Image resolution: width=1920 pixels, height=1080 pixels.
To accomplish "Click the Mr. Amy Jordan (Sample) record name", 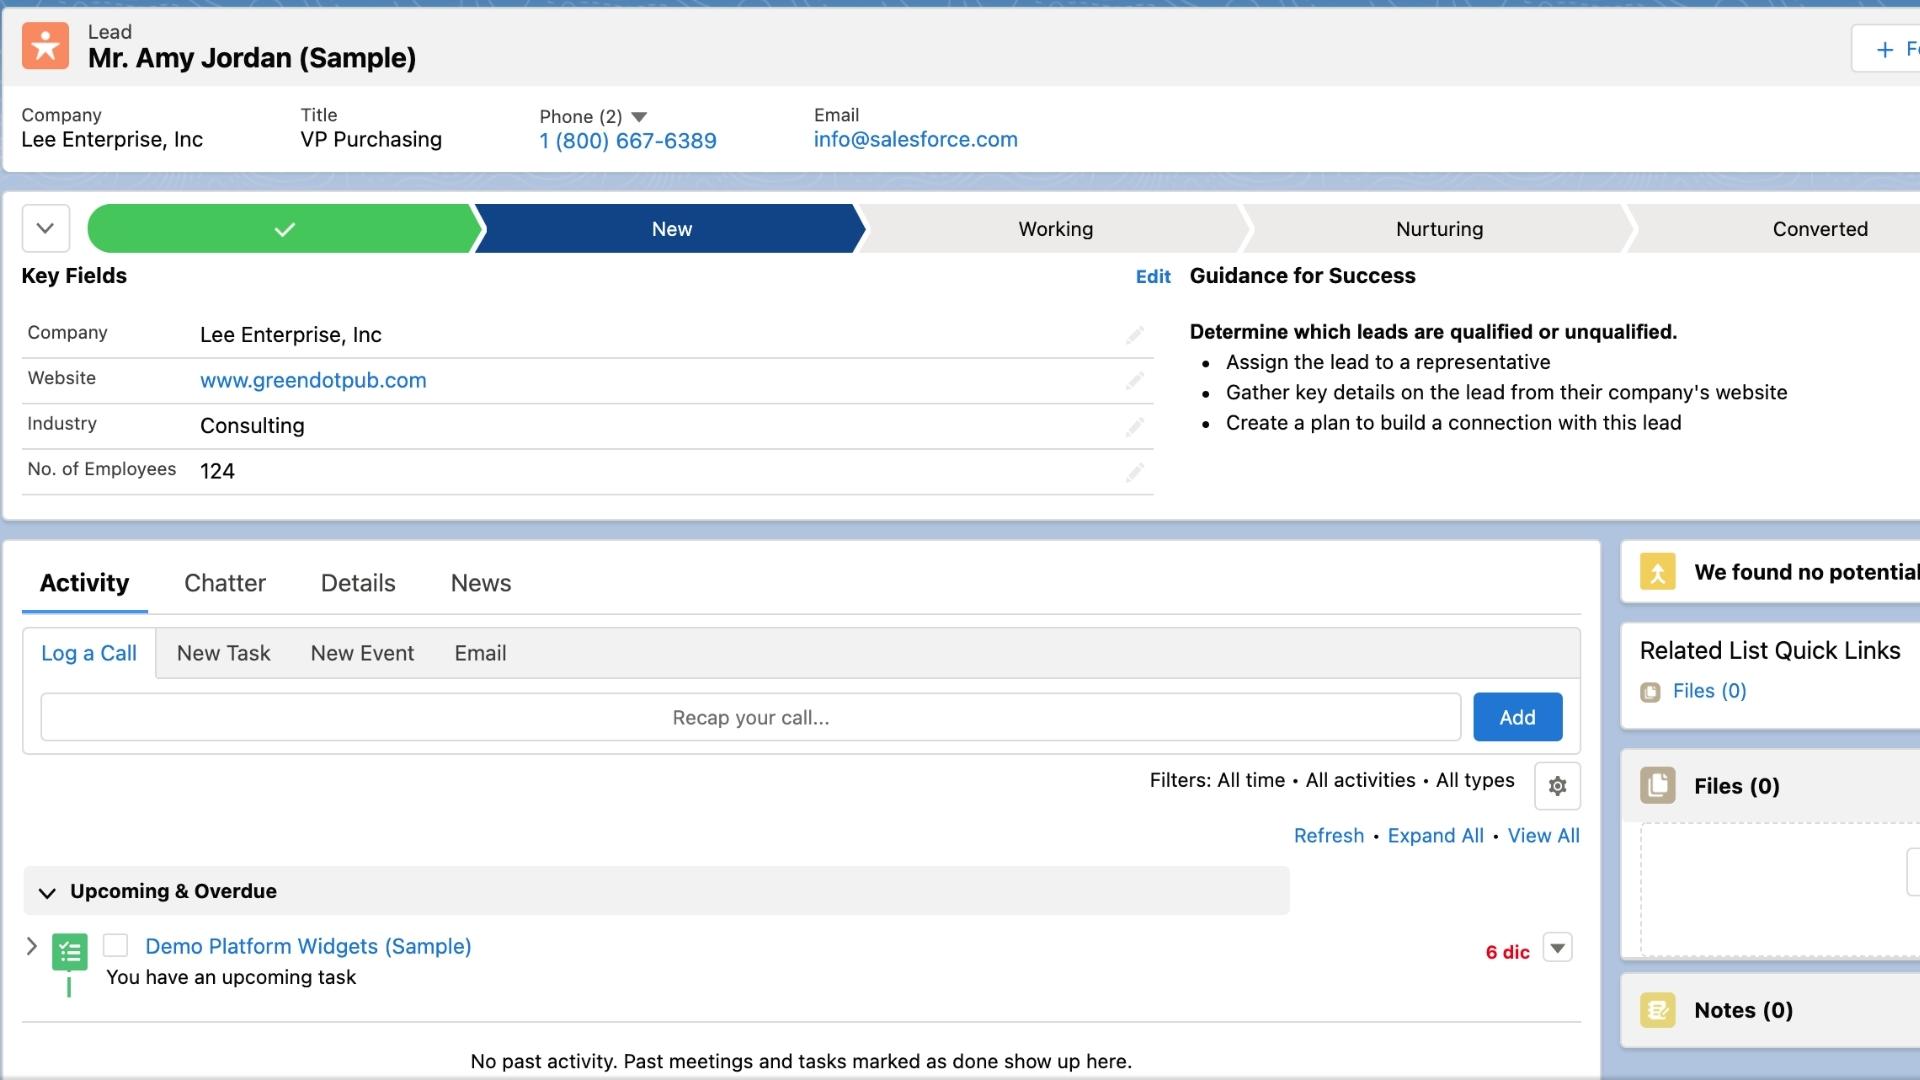I will (x=252, y=58).
